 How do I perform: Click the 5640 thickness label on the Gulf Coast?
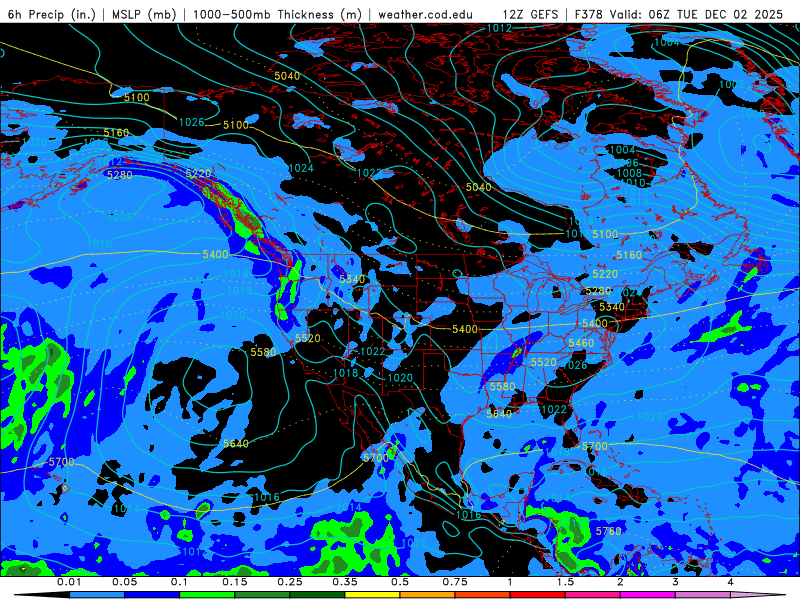pyautogui.click(x=499, y=414)
